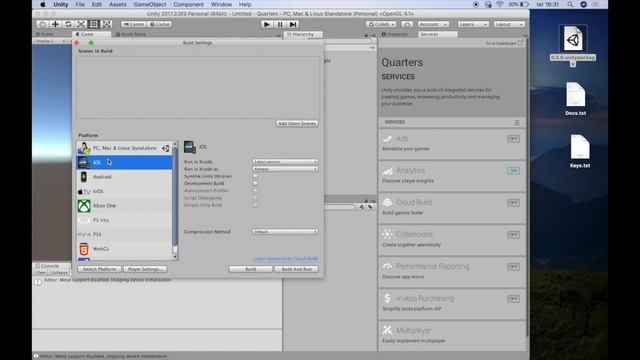Open the GameObject menu

click(x=150, y=4)
